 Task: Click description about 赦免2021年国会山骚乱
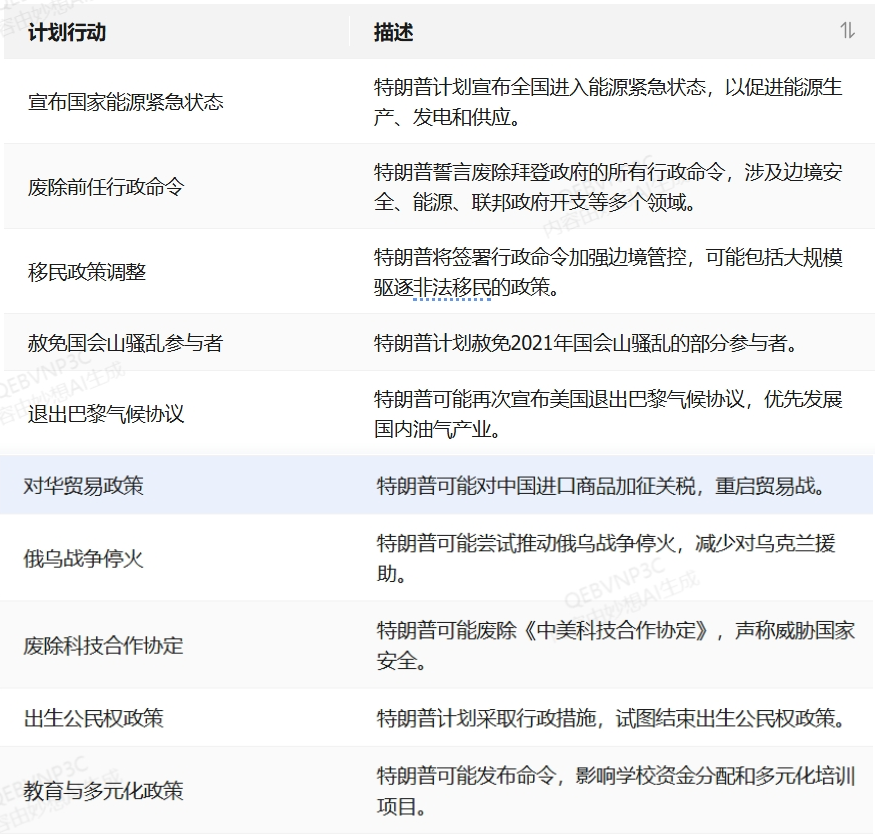[x=585, y=343]
